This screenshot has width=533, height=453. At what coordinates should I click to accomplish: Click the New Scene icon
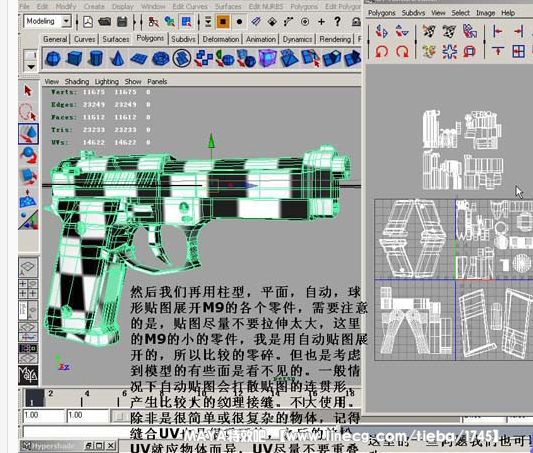click(88, 22)
